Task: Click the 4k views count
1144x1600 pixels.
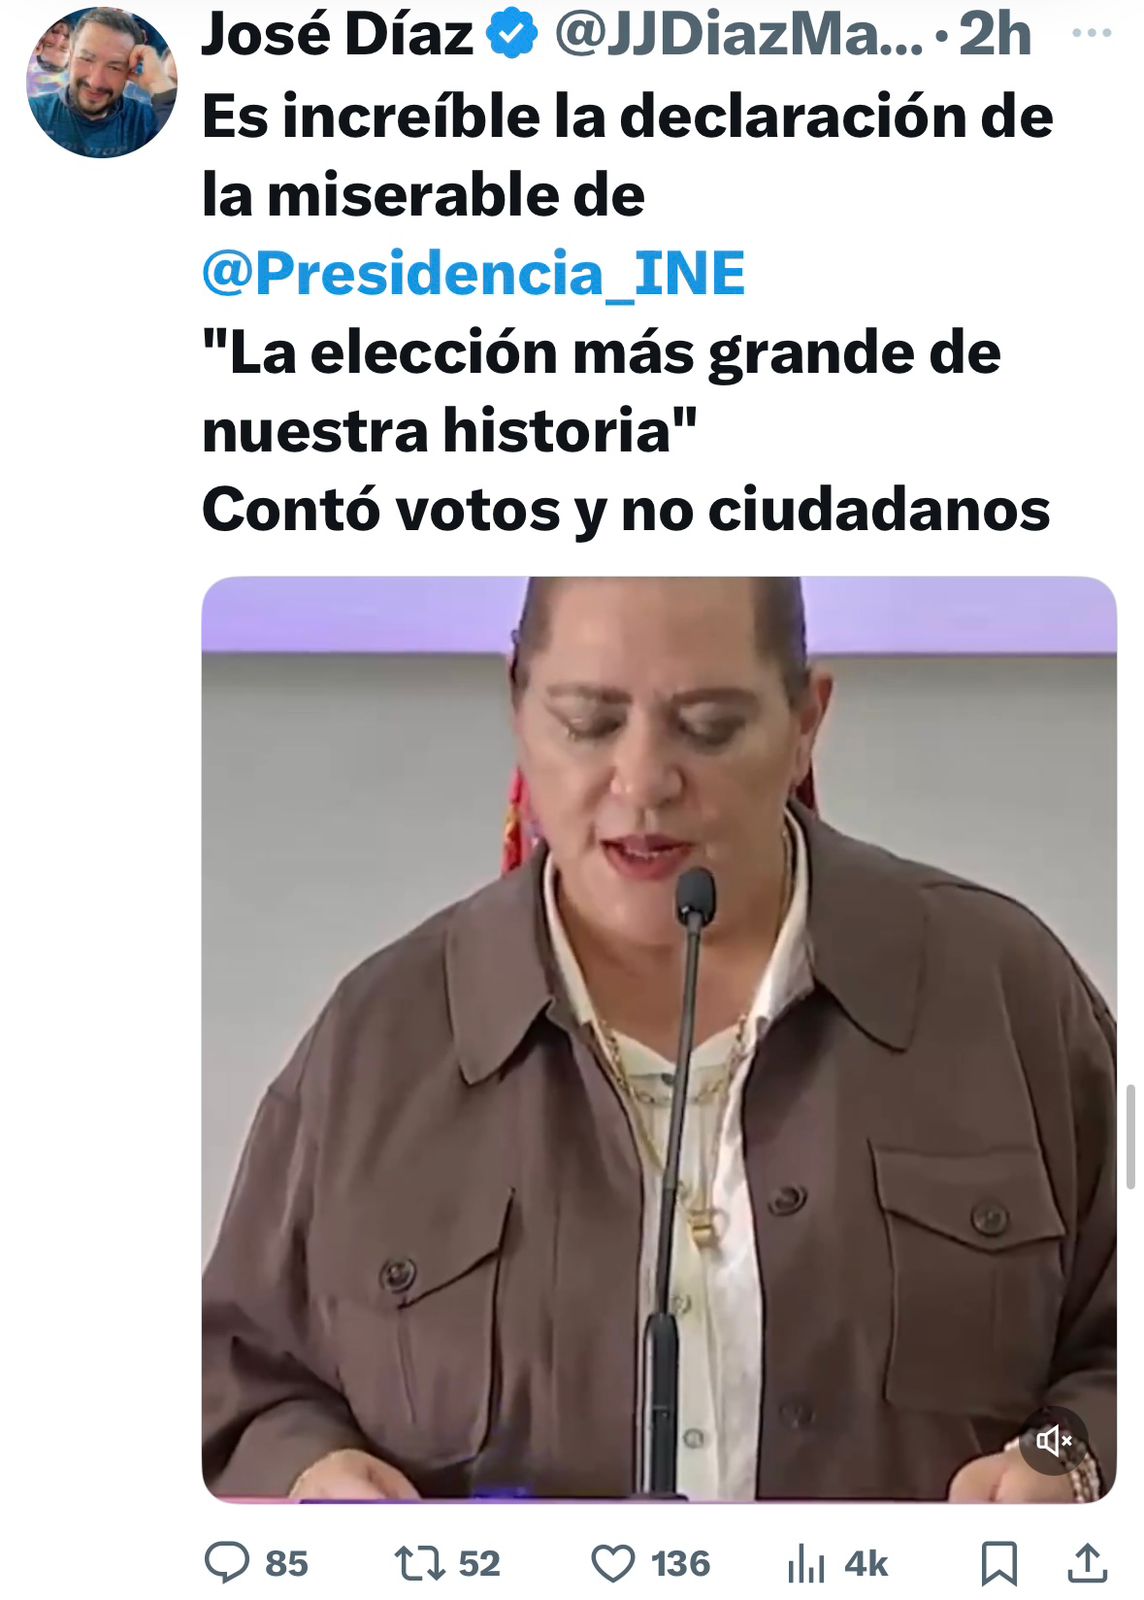Action: [866, 1563]
